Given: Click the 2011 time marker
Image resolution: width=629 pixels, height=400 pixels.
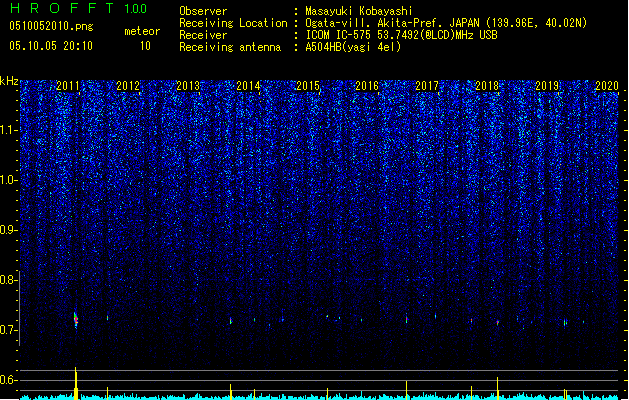Looking at the screenshot, I should pos(68,85).
